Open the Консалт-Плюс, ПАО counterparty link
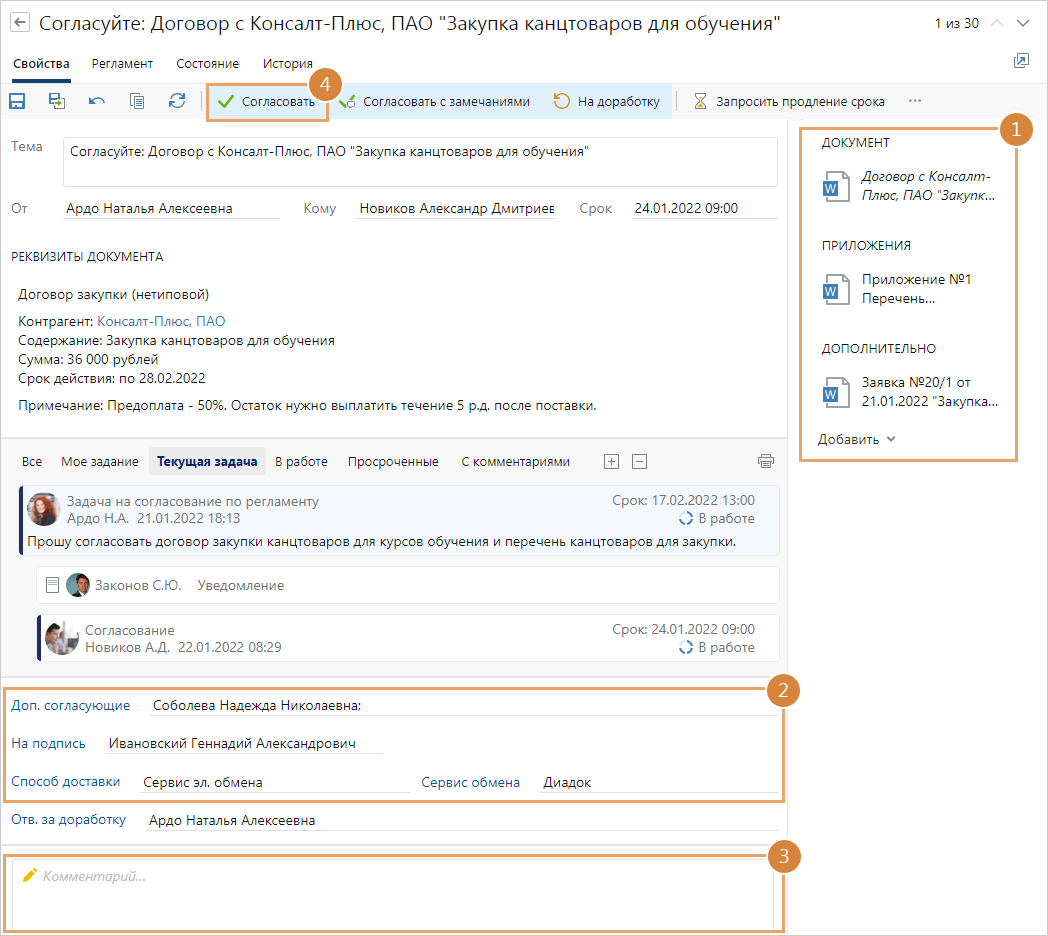 (x=161, y=321)
